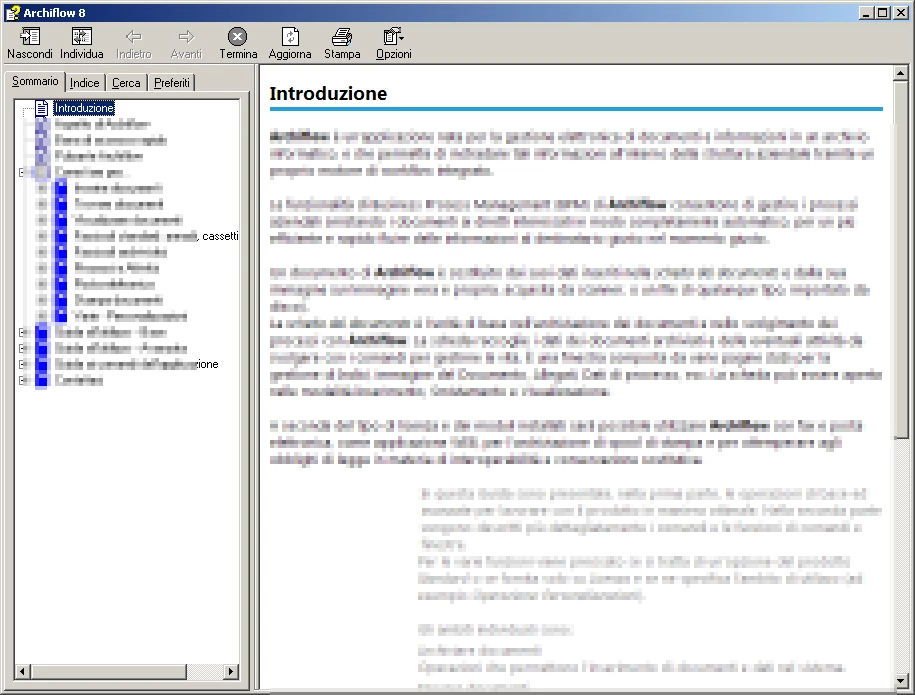The width and height of the screenshot is (915, 695).
Task: Select the Individua toolbar button
Action: (x=82, y=43)
